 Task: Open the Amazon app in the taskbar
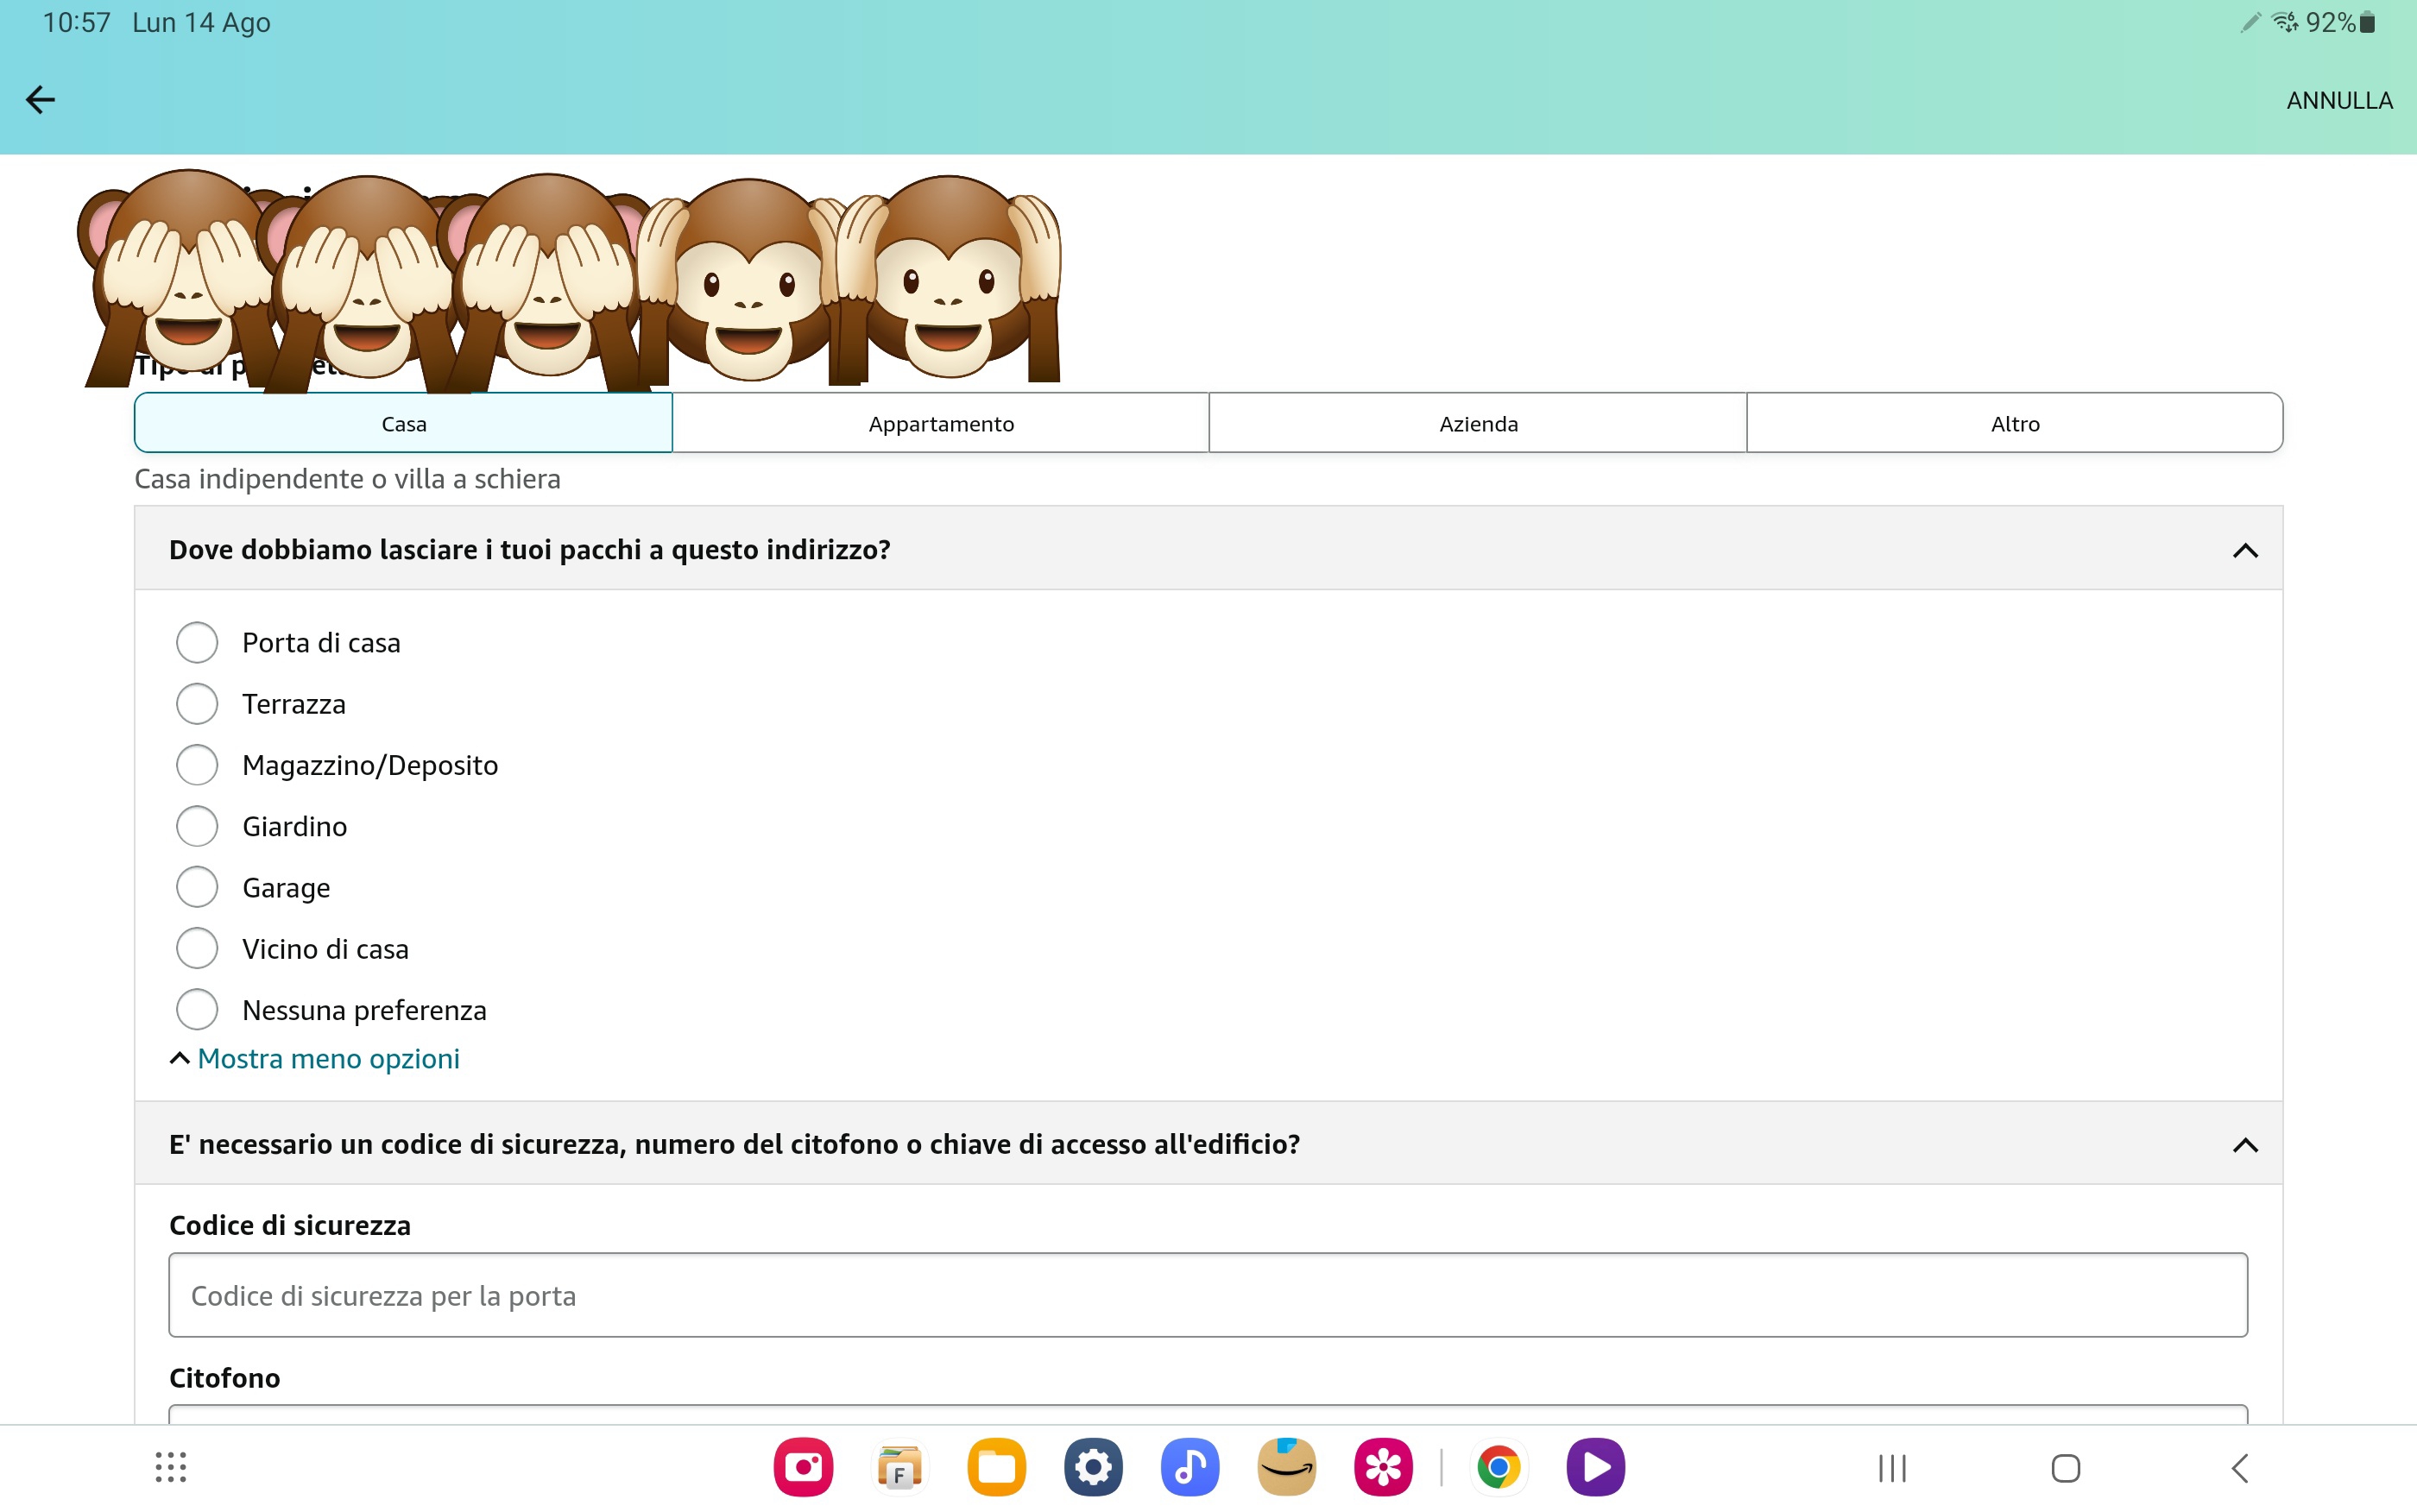pyautogui.click(x=1286, y=1467)
